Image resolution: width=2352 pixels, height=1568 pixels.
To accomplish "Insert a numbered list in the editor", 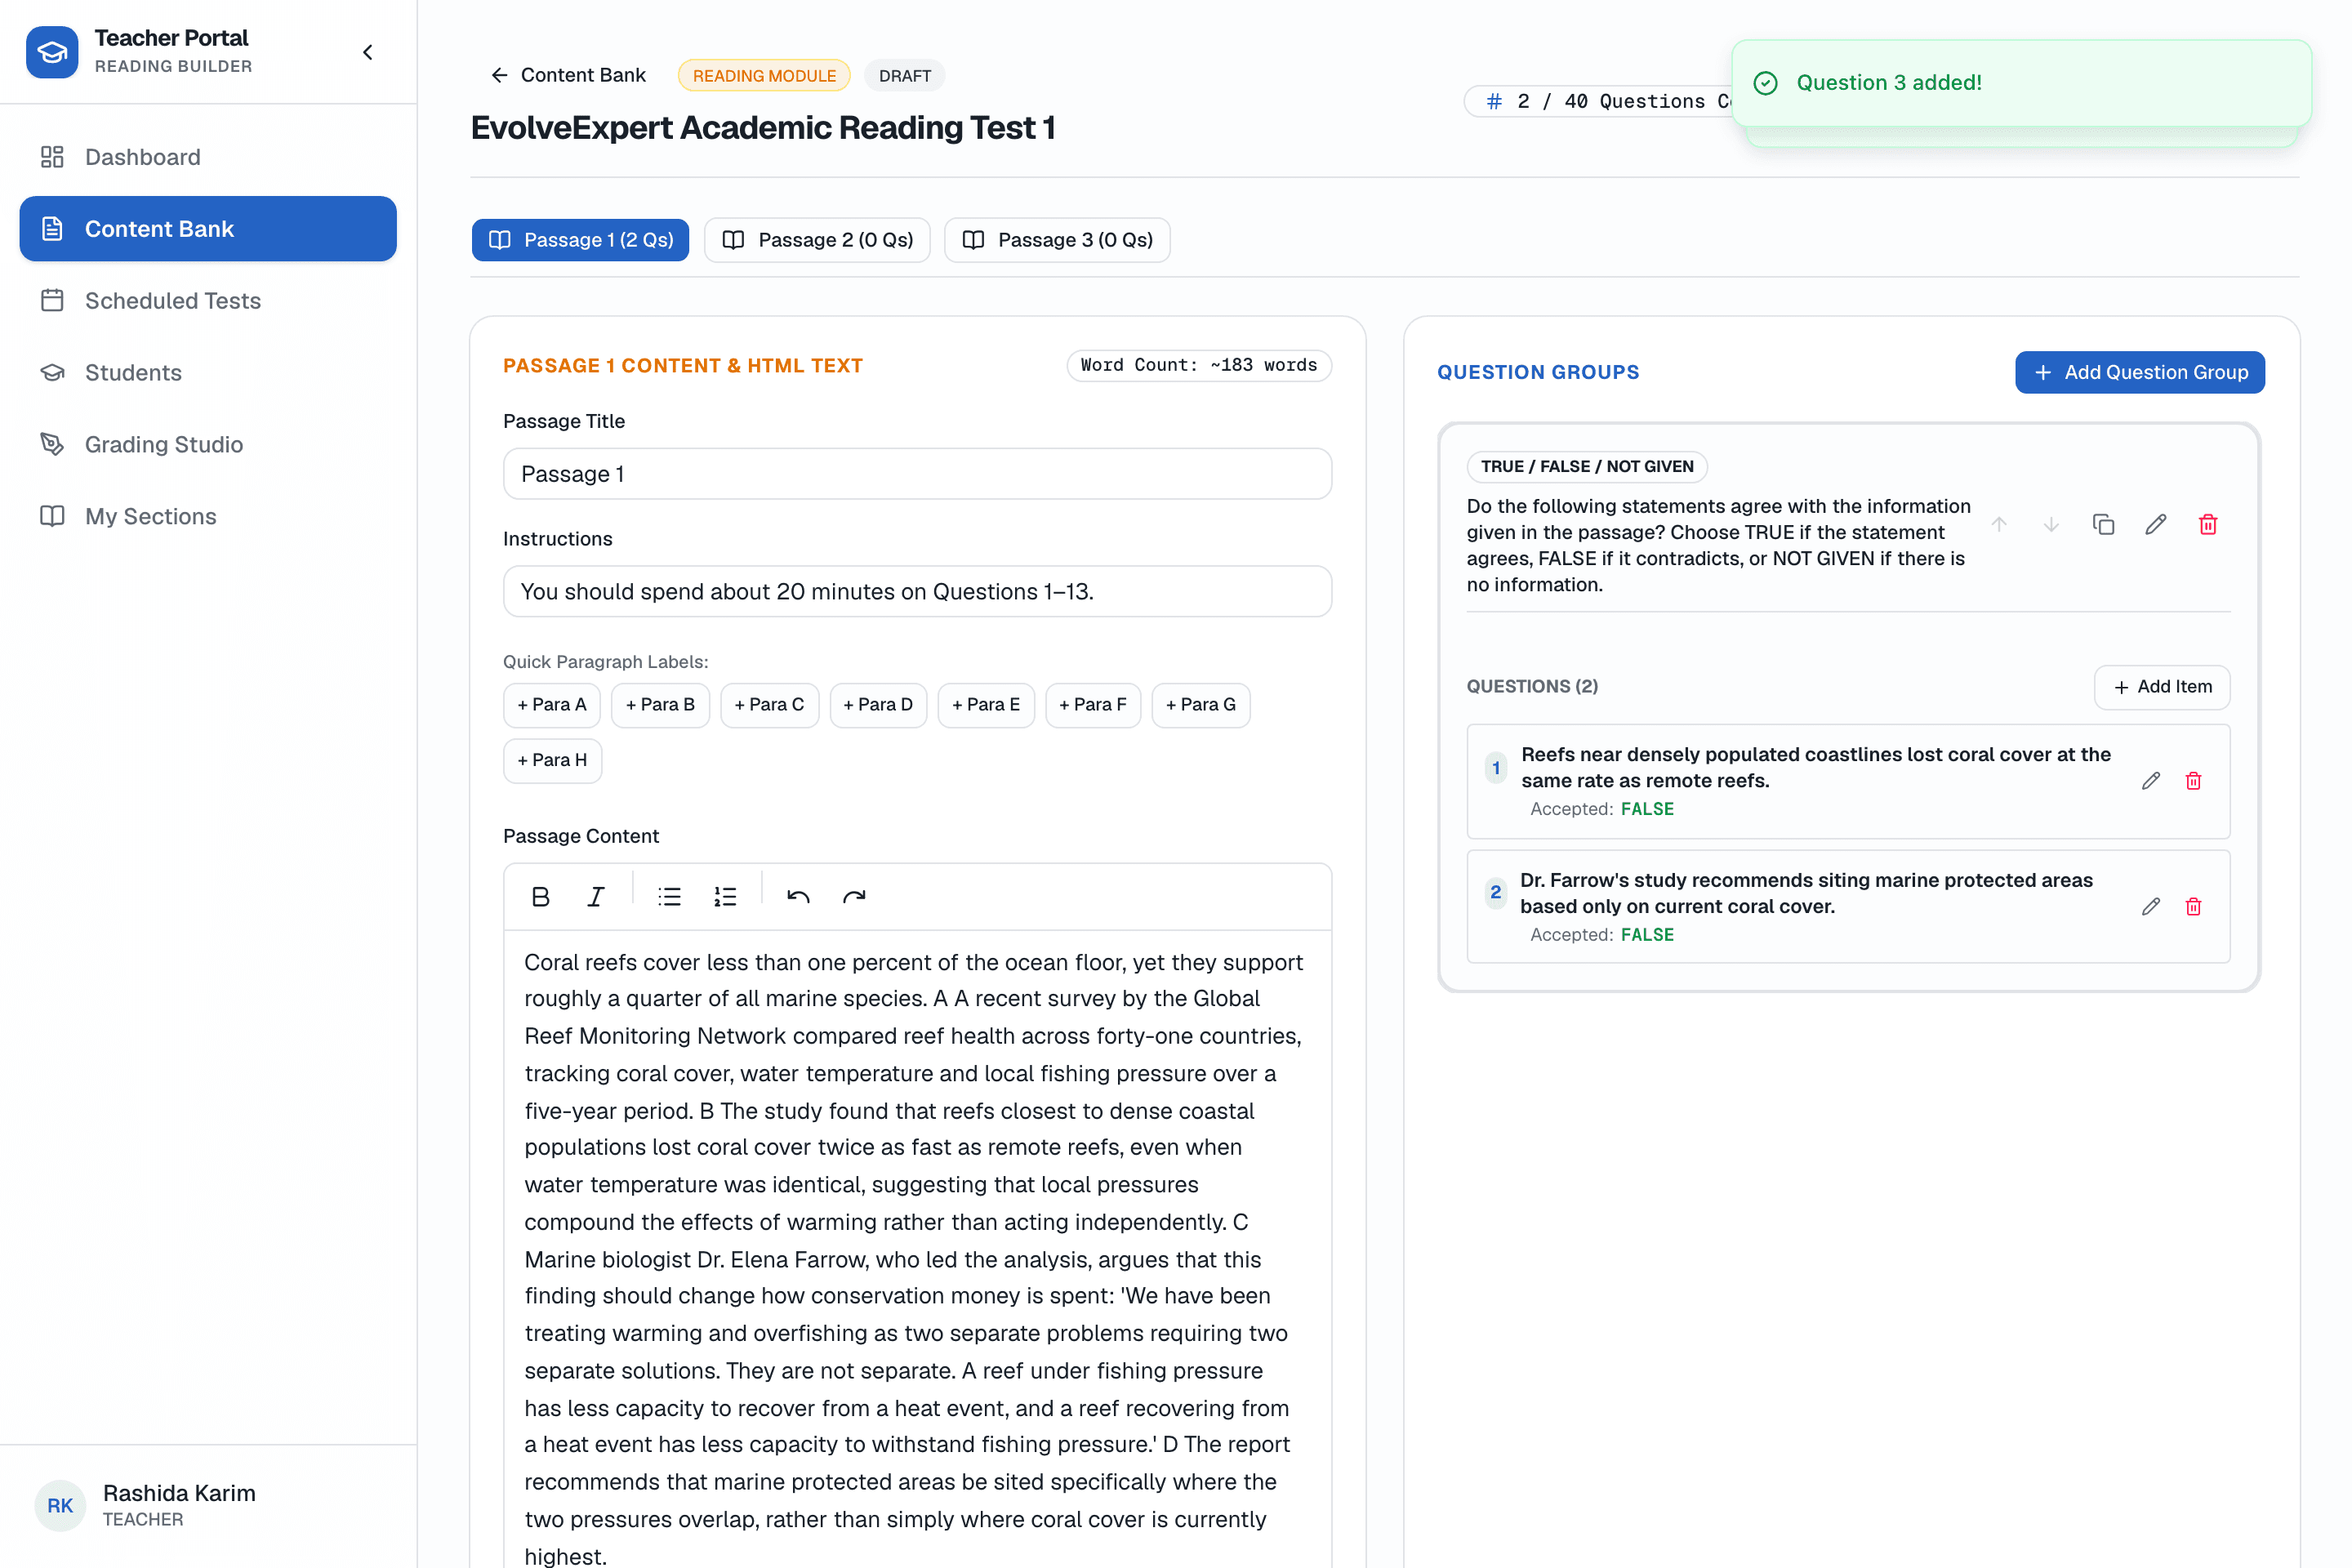I will [x=725, y=897].
